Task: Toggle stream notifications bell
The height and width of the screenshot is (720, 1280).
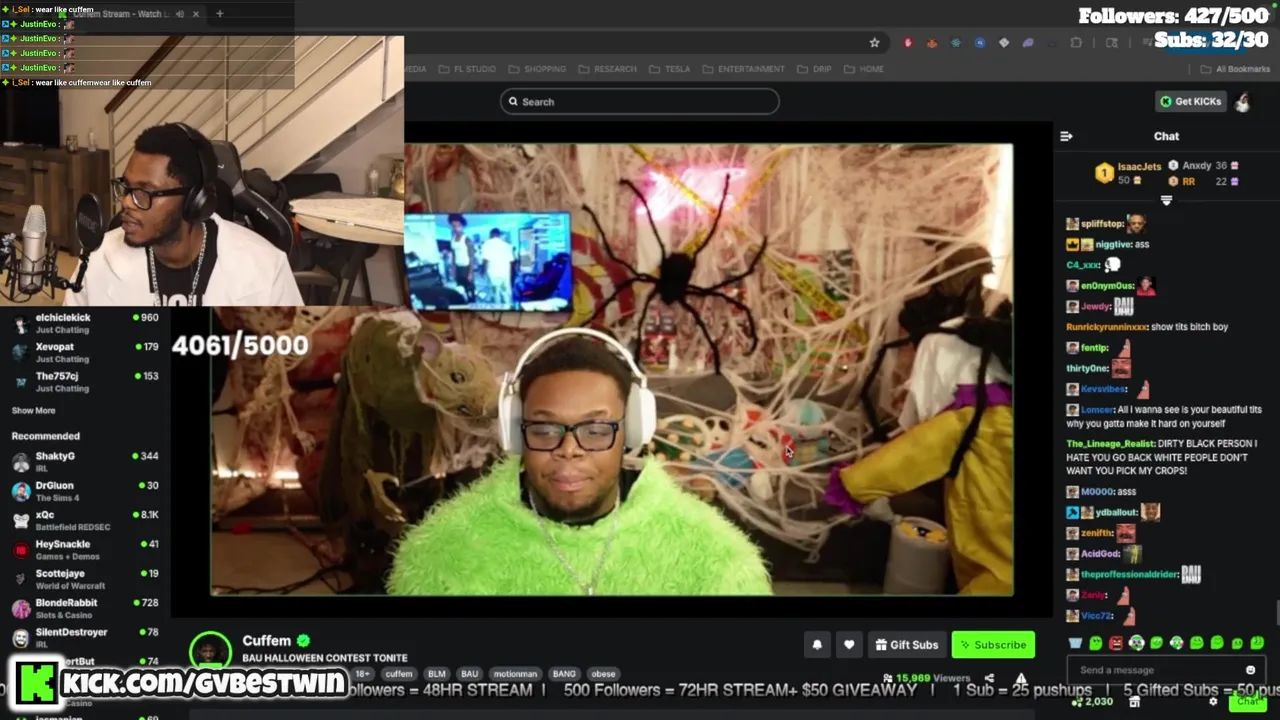Action: (817, 645)
